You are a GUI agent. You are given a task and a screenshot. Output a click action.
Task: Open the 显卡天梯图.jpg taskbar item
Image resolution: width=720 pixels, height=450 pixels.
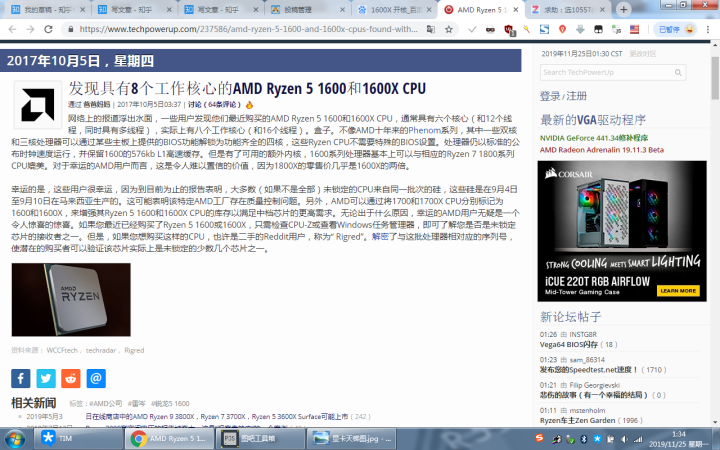tap(352, 439)
